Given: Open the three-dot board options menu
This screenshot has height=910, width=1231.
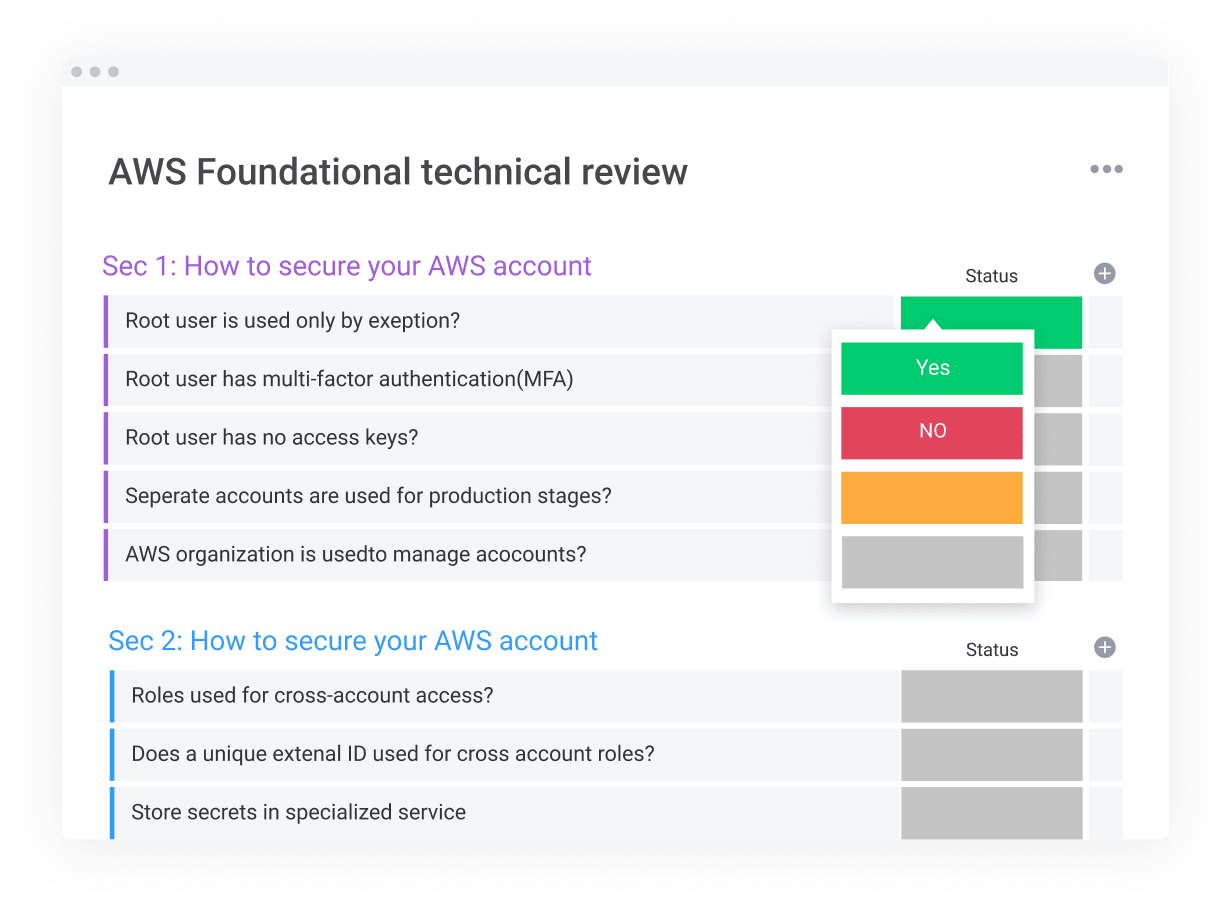Looking at the screenshot, I should [1106, 169].
